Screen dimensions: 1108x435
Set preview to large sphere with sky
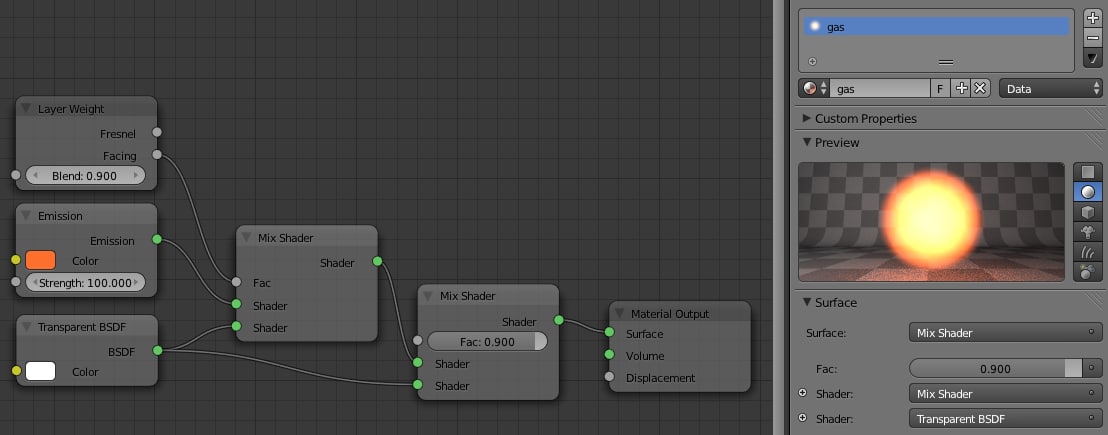[1088, 271]
